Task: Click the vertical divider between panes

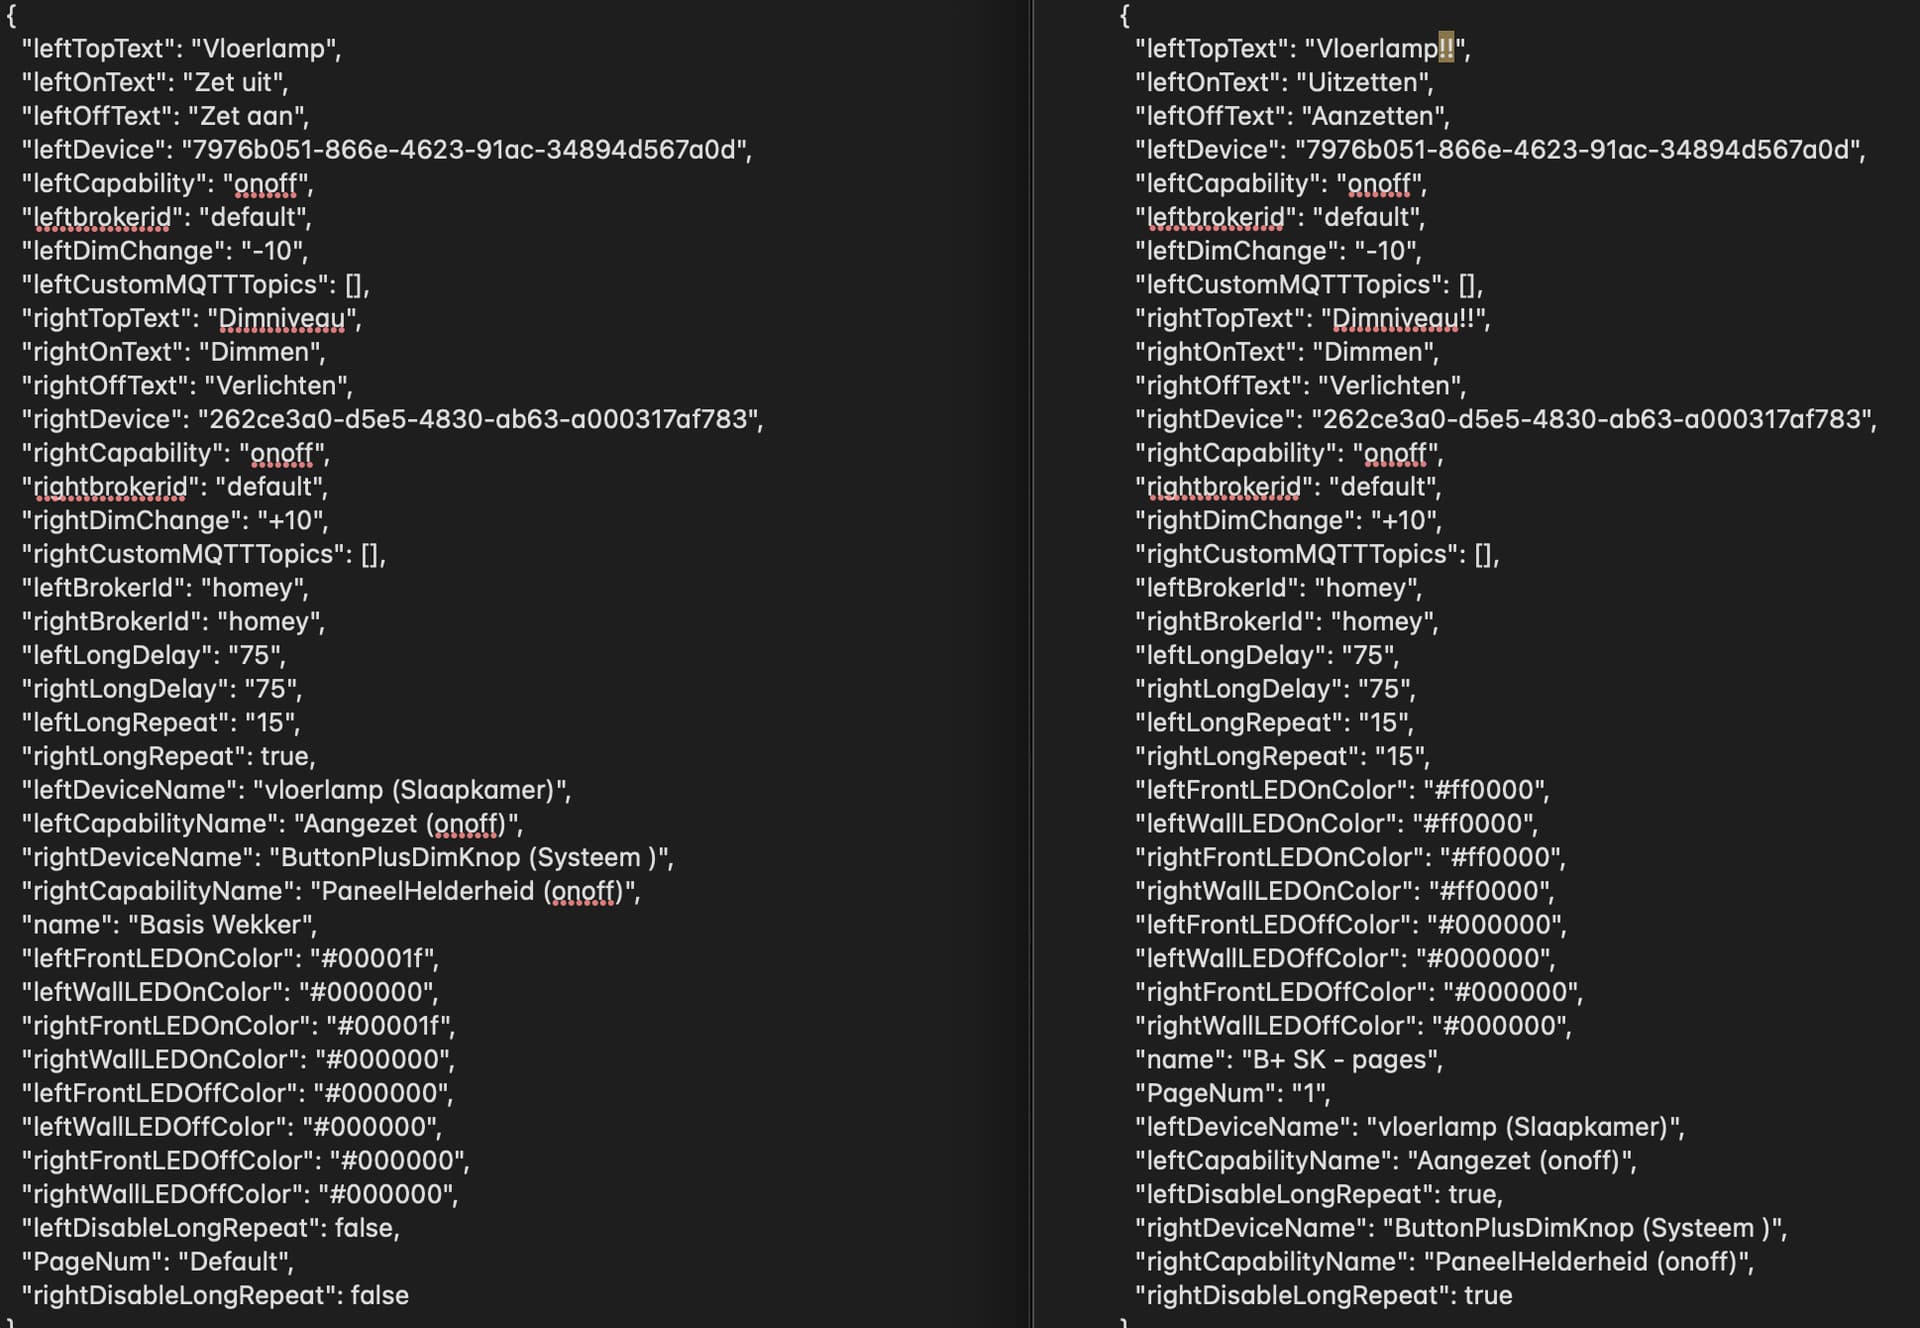Action: 1031,664
